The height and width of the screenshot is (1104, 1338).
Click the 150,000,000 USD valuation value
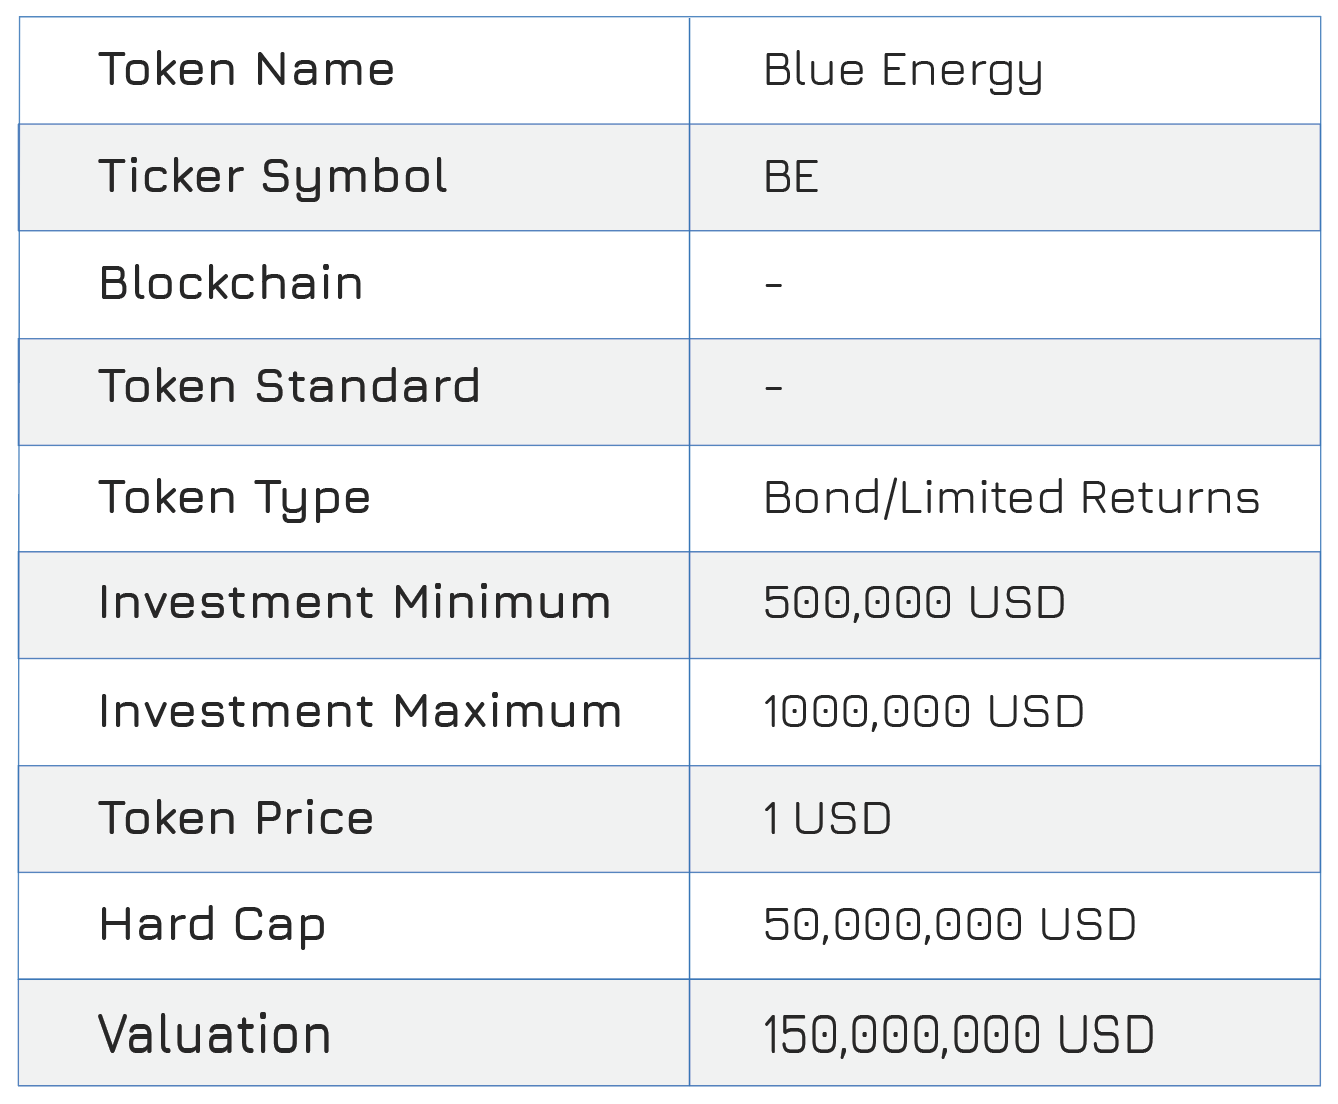[x=958, y=1035]
